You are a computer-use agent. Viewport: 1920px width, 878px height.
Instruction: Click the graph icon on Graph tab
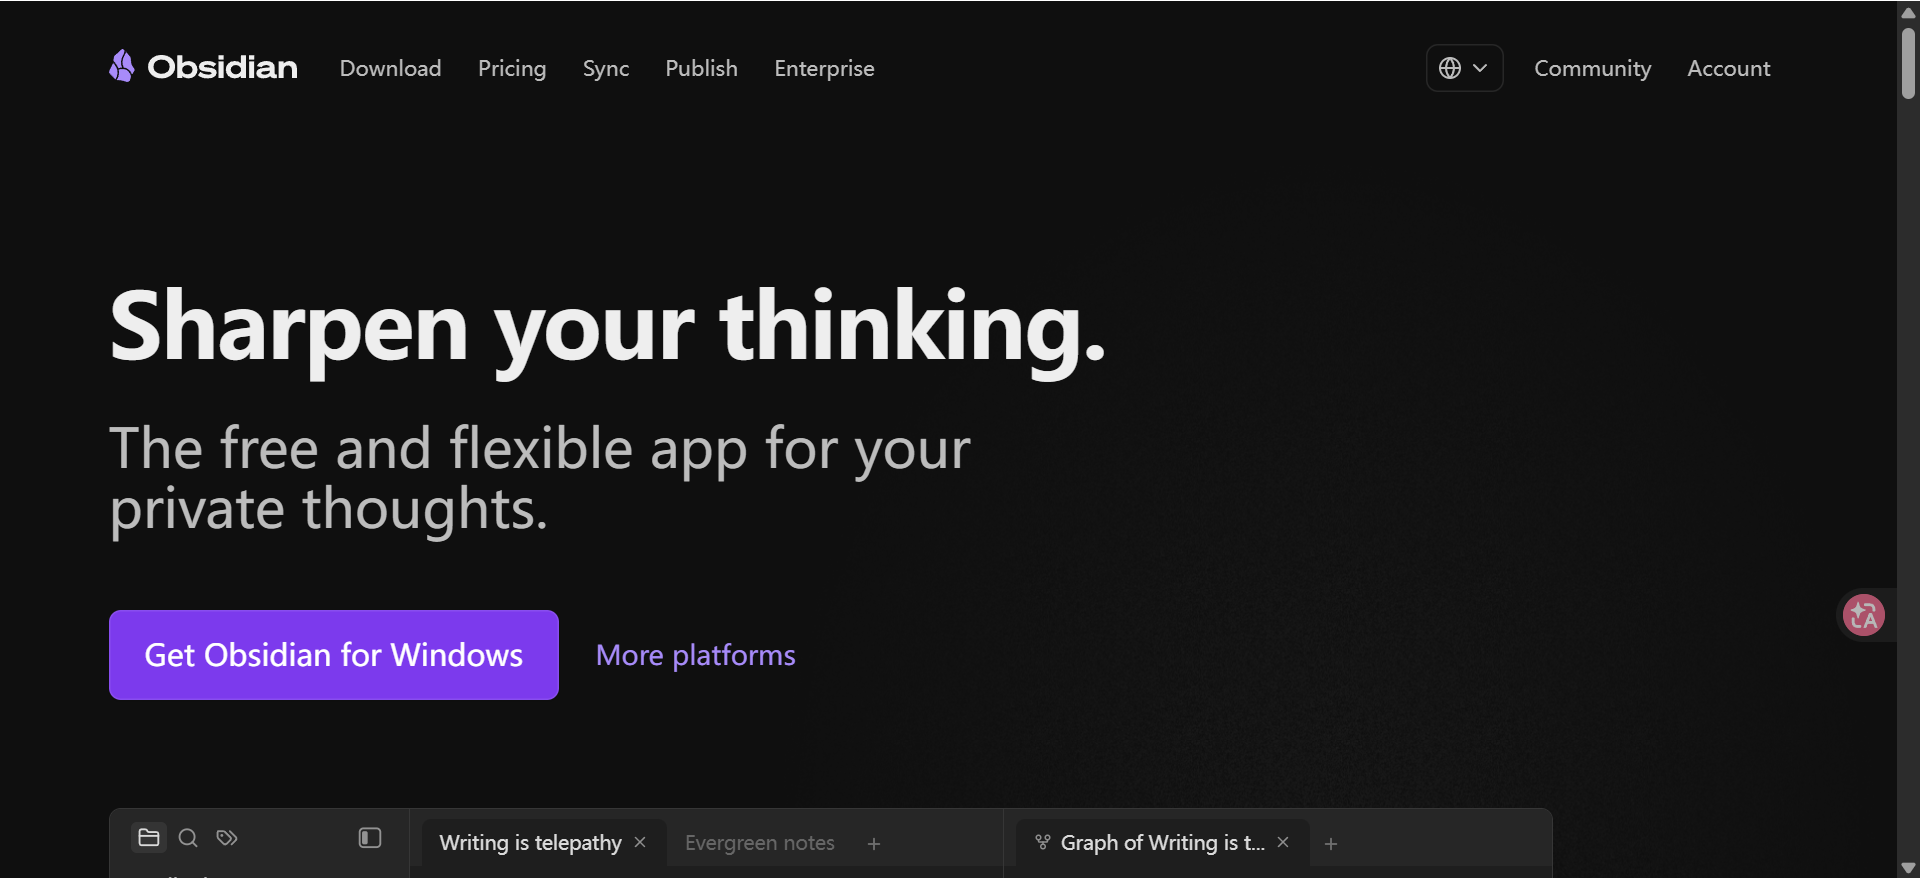pyautogui.click(x=1043, y=842)
